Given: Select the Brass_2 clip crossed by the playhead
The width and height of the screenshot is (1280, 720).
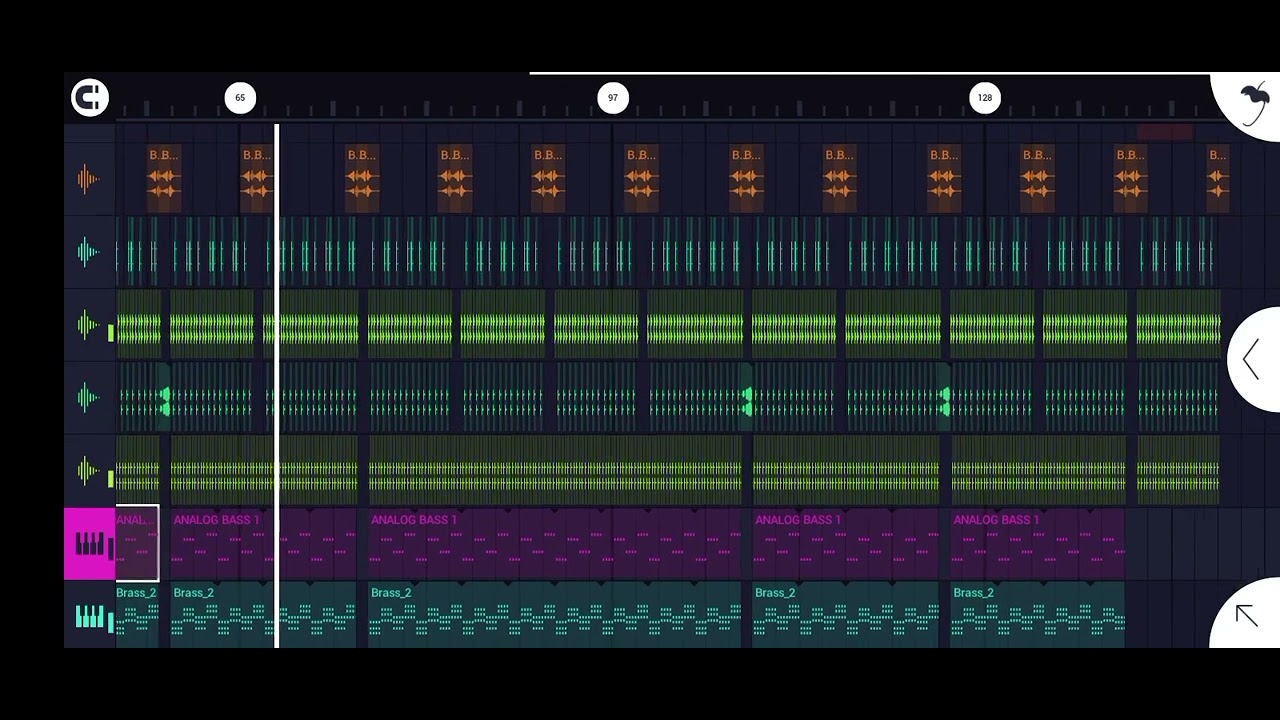Looking at the screenshot, I should pyautogui.click(x=264, y=615).
